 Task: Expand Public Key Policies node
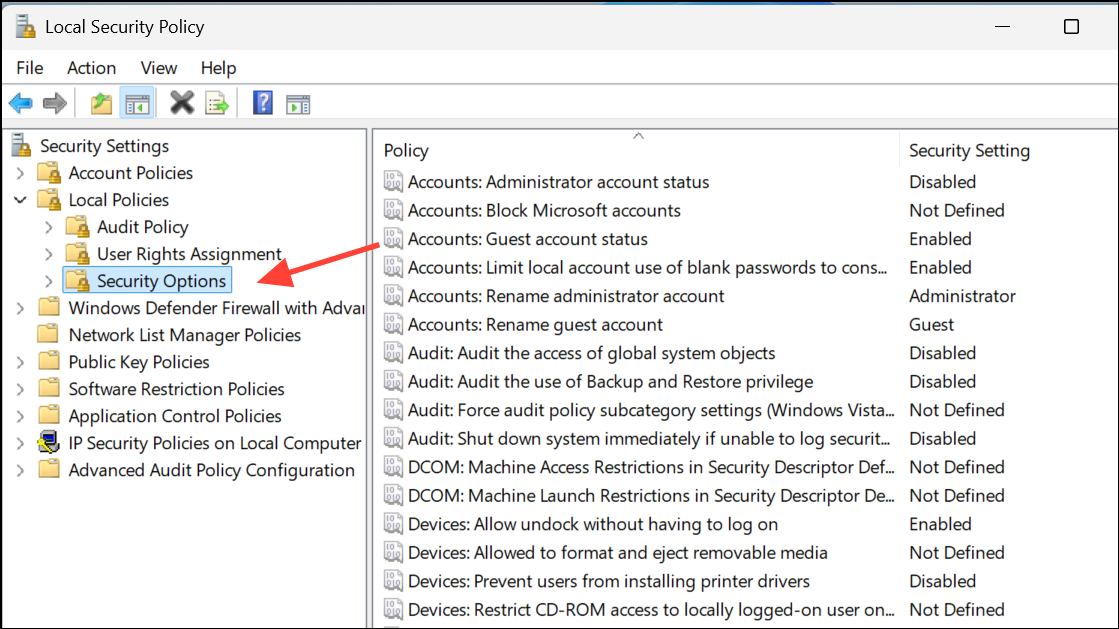click(x=20, y=363)
